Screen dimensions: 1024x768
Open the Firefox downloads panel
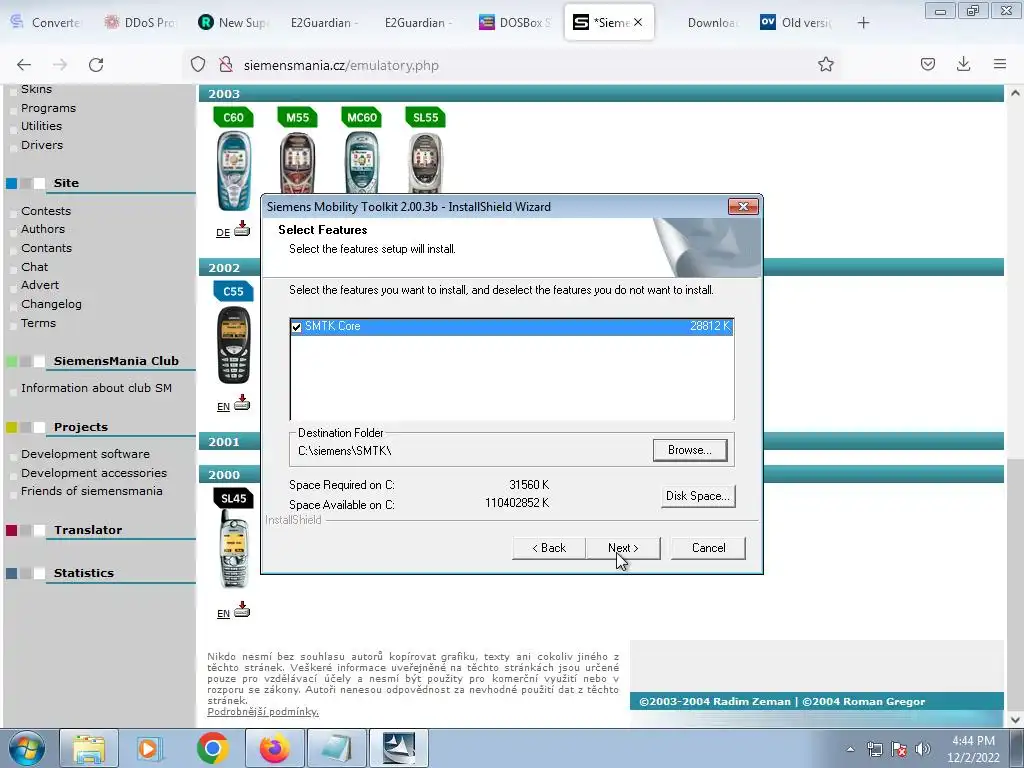pyautogui.click(x=963, y=64)
